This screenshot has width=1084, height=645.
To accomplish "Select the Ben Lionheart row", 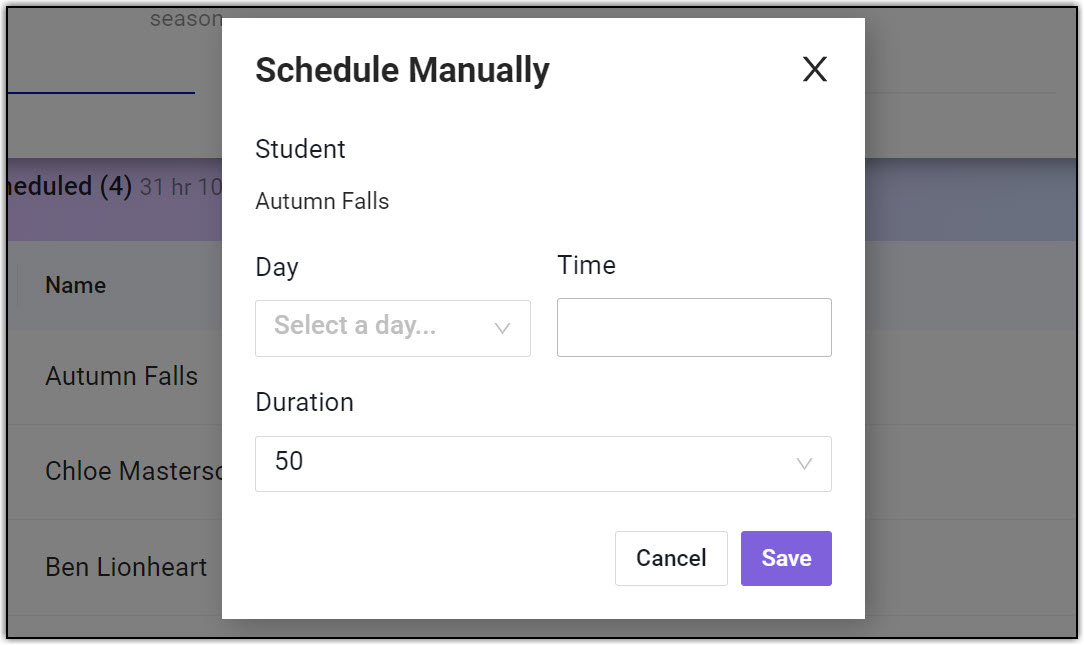I will click(126, 567).
